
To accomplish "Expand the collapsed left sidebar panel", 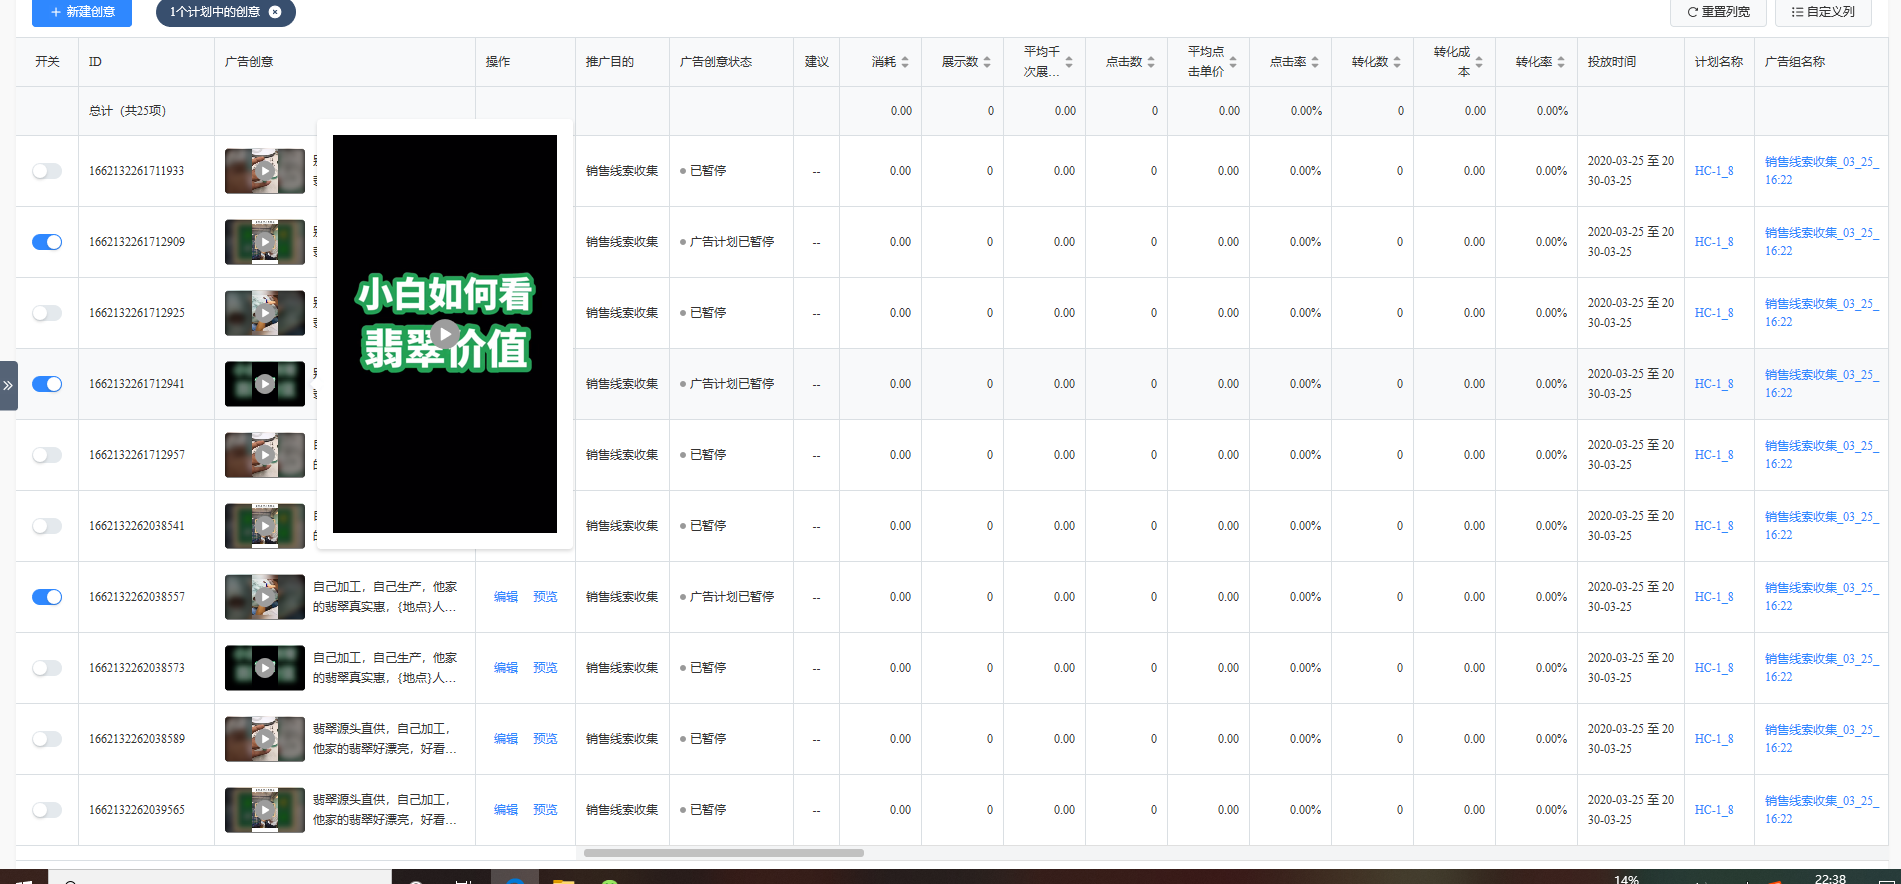I will pos(8,385).
